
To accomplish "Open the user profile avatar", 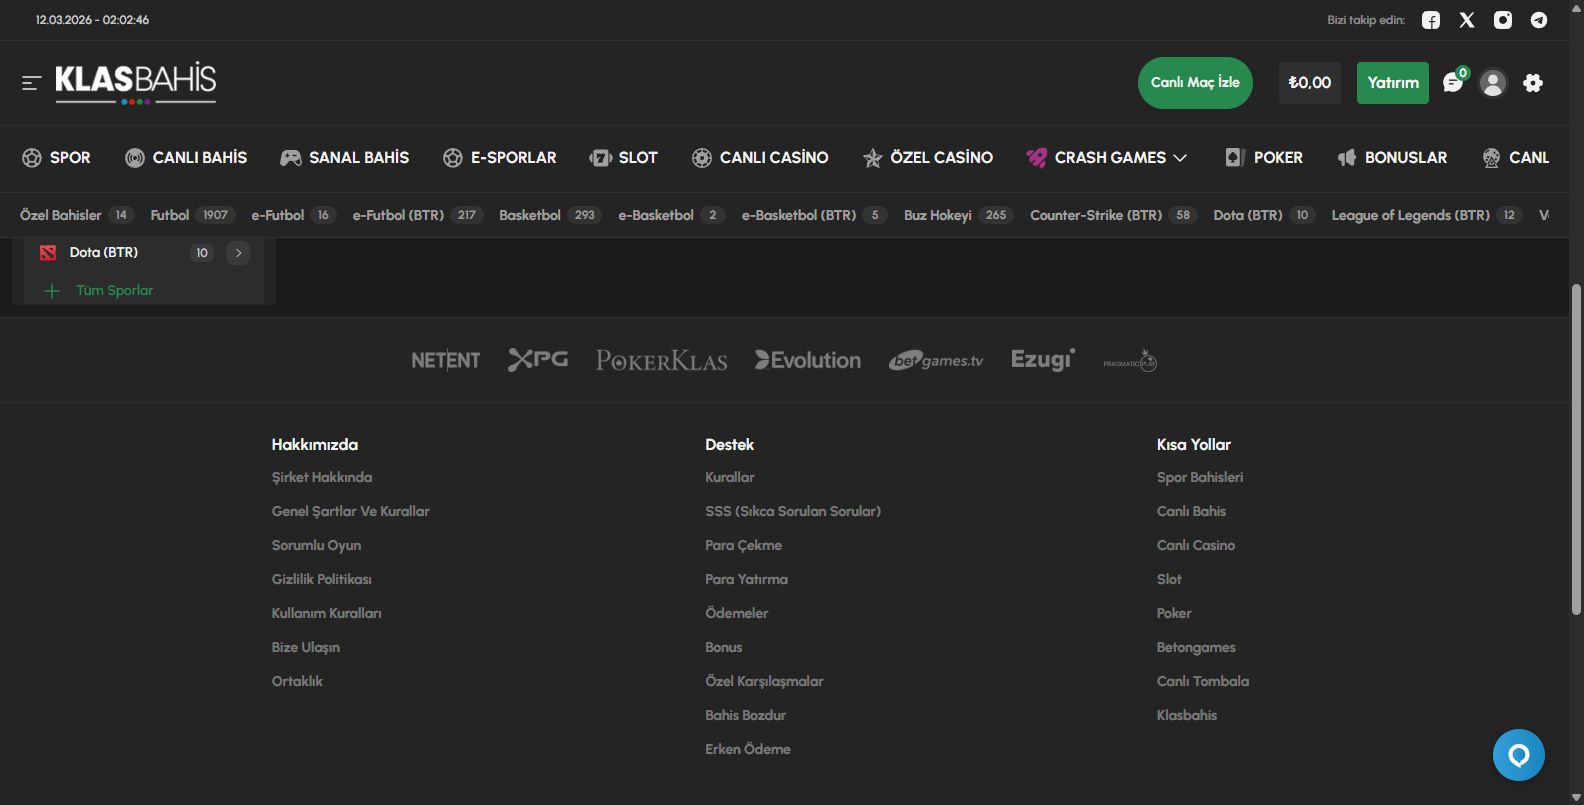I will pos(1493,83).
